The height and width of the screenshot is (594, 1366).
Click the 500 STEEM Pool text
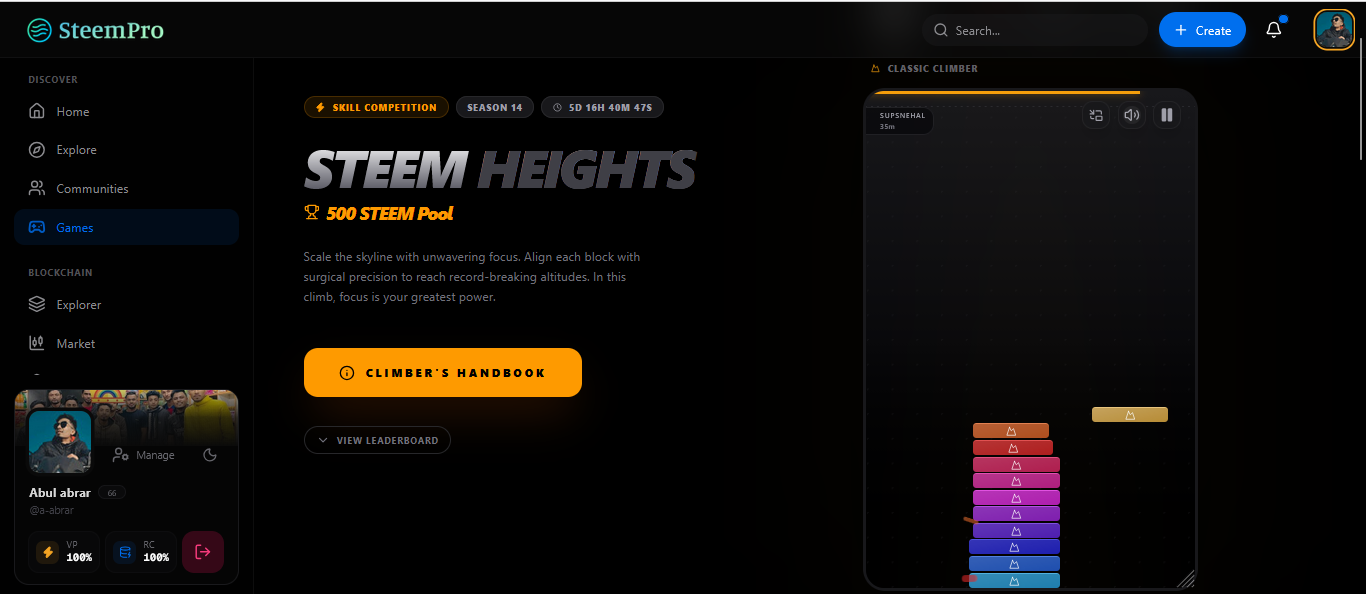(x=390, y=213)
